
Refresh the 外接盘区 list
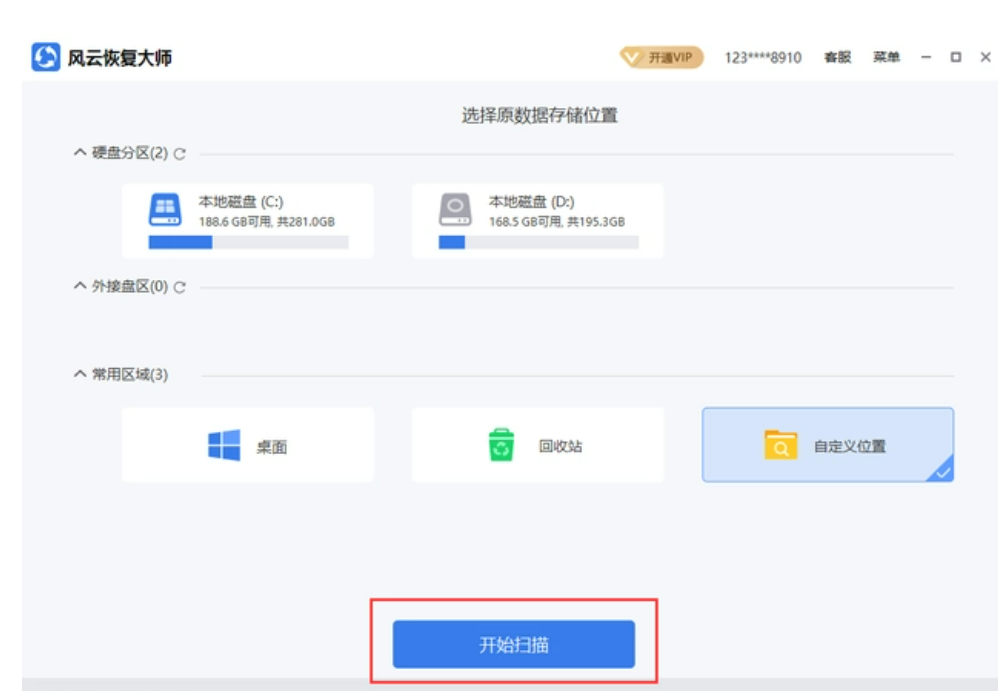[x=180, y=288]
